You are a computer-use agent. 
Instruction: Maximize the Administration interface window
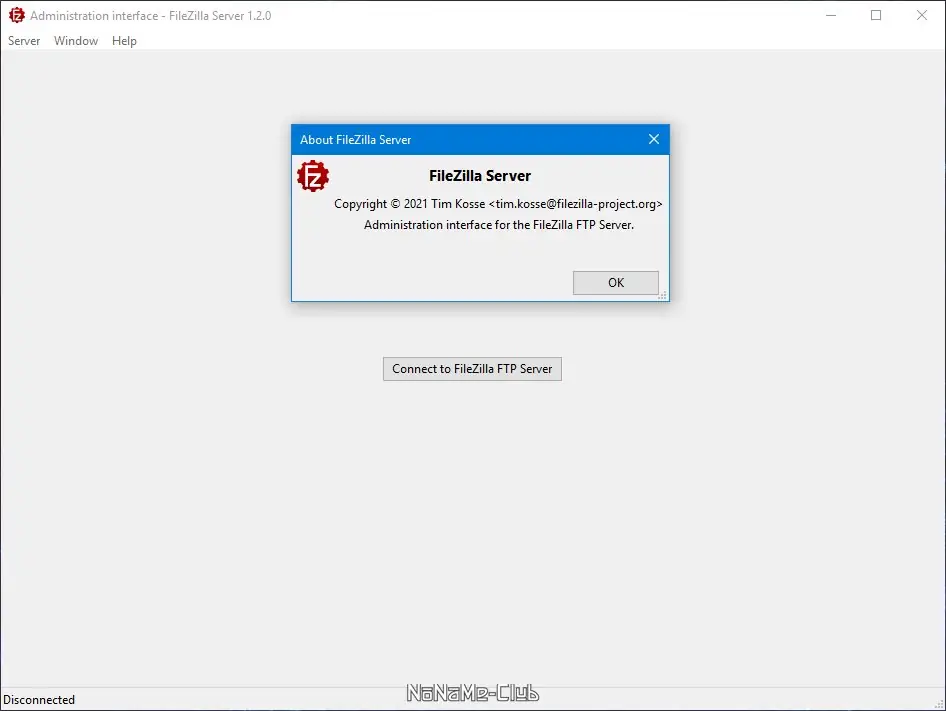coord(876,15)
